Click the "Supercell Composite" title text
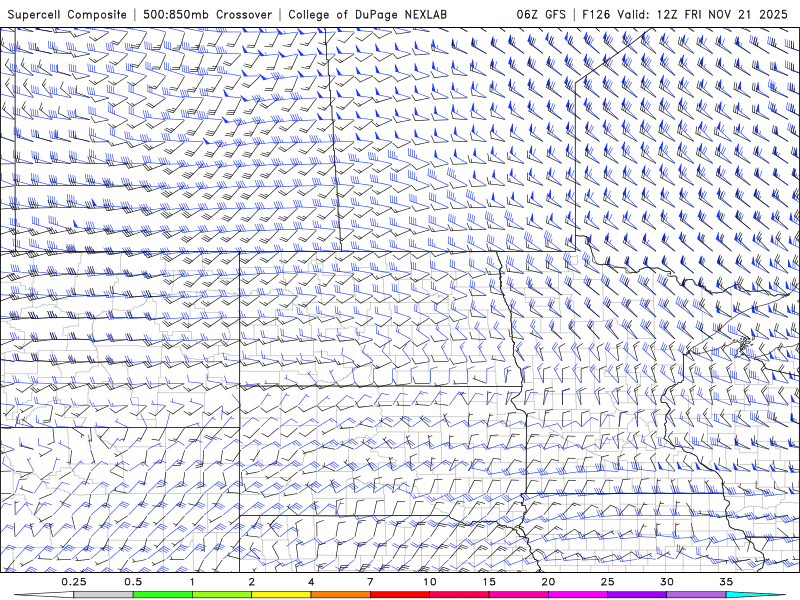This screenshot has height=600, width=800. [x=67, y=15]
